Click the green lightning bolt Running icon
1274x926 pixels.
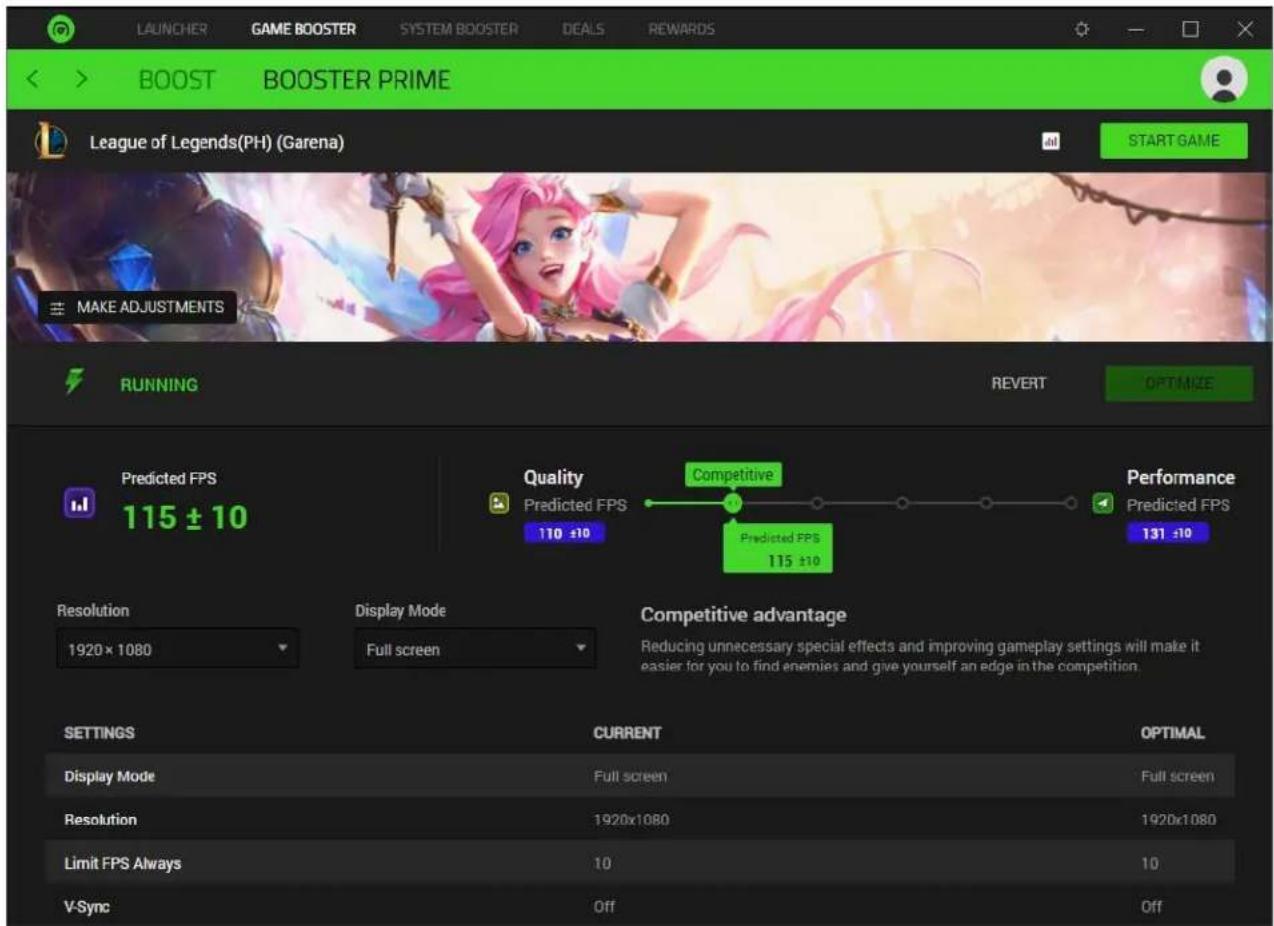click(x=75, y=383)
